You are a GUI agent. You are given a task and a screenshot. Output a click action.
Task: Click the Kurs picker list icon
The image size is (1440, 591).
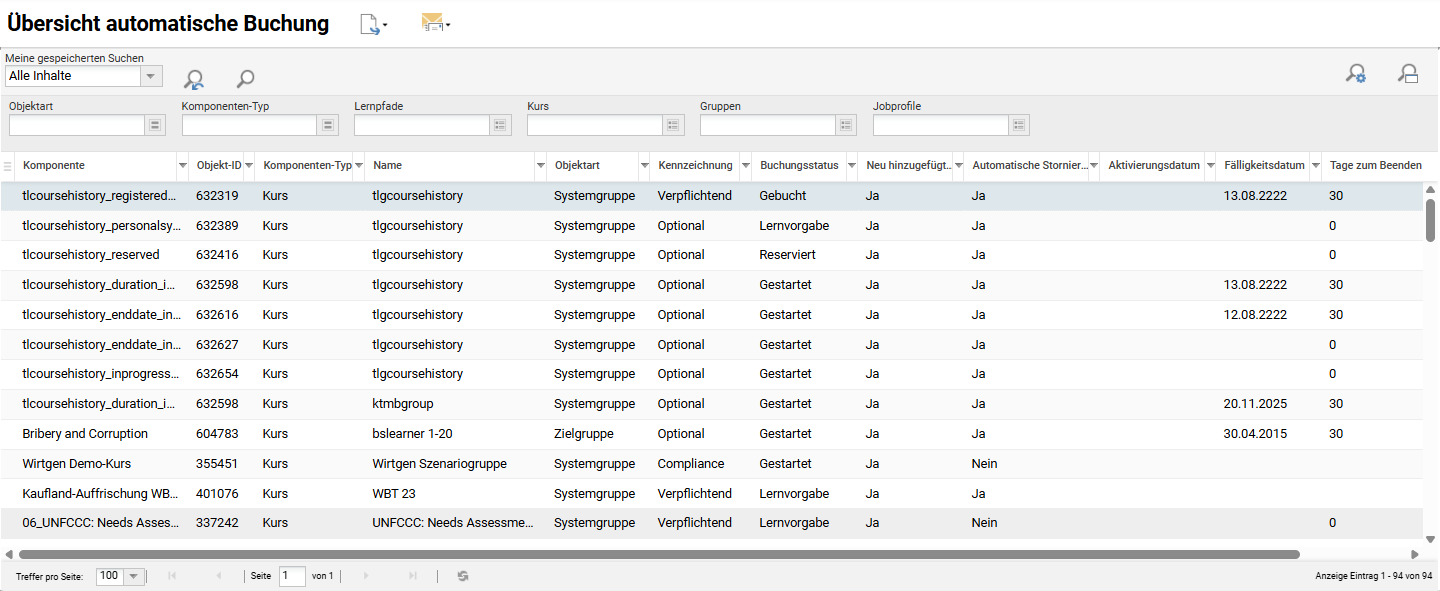673,125
